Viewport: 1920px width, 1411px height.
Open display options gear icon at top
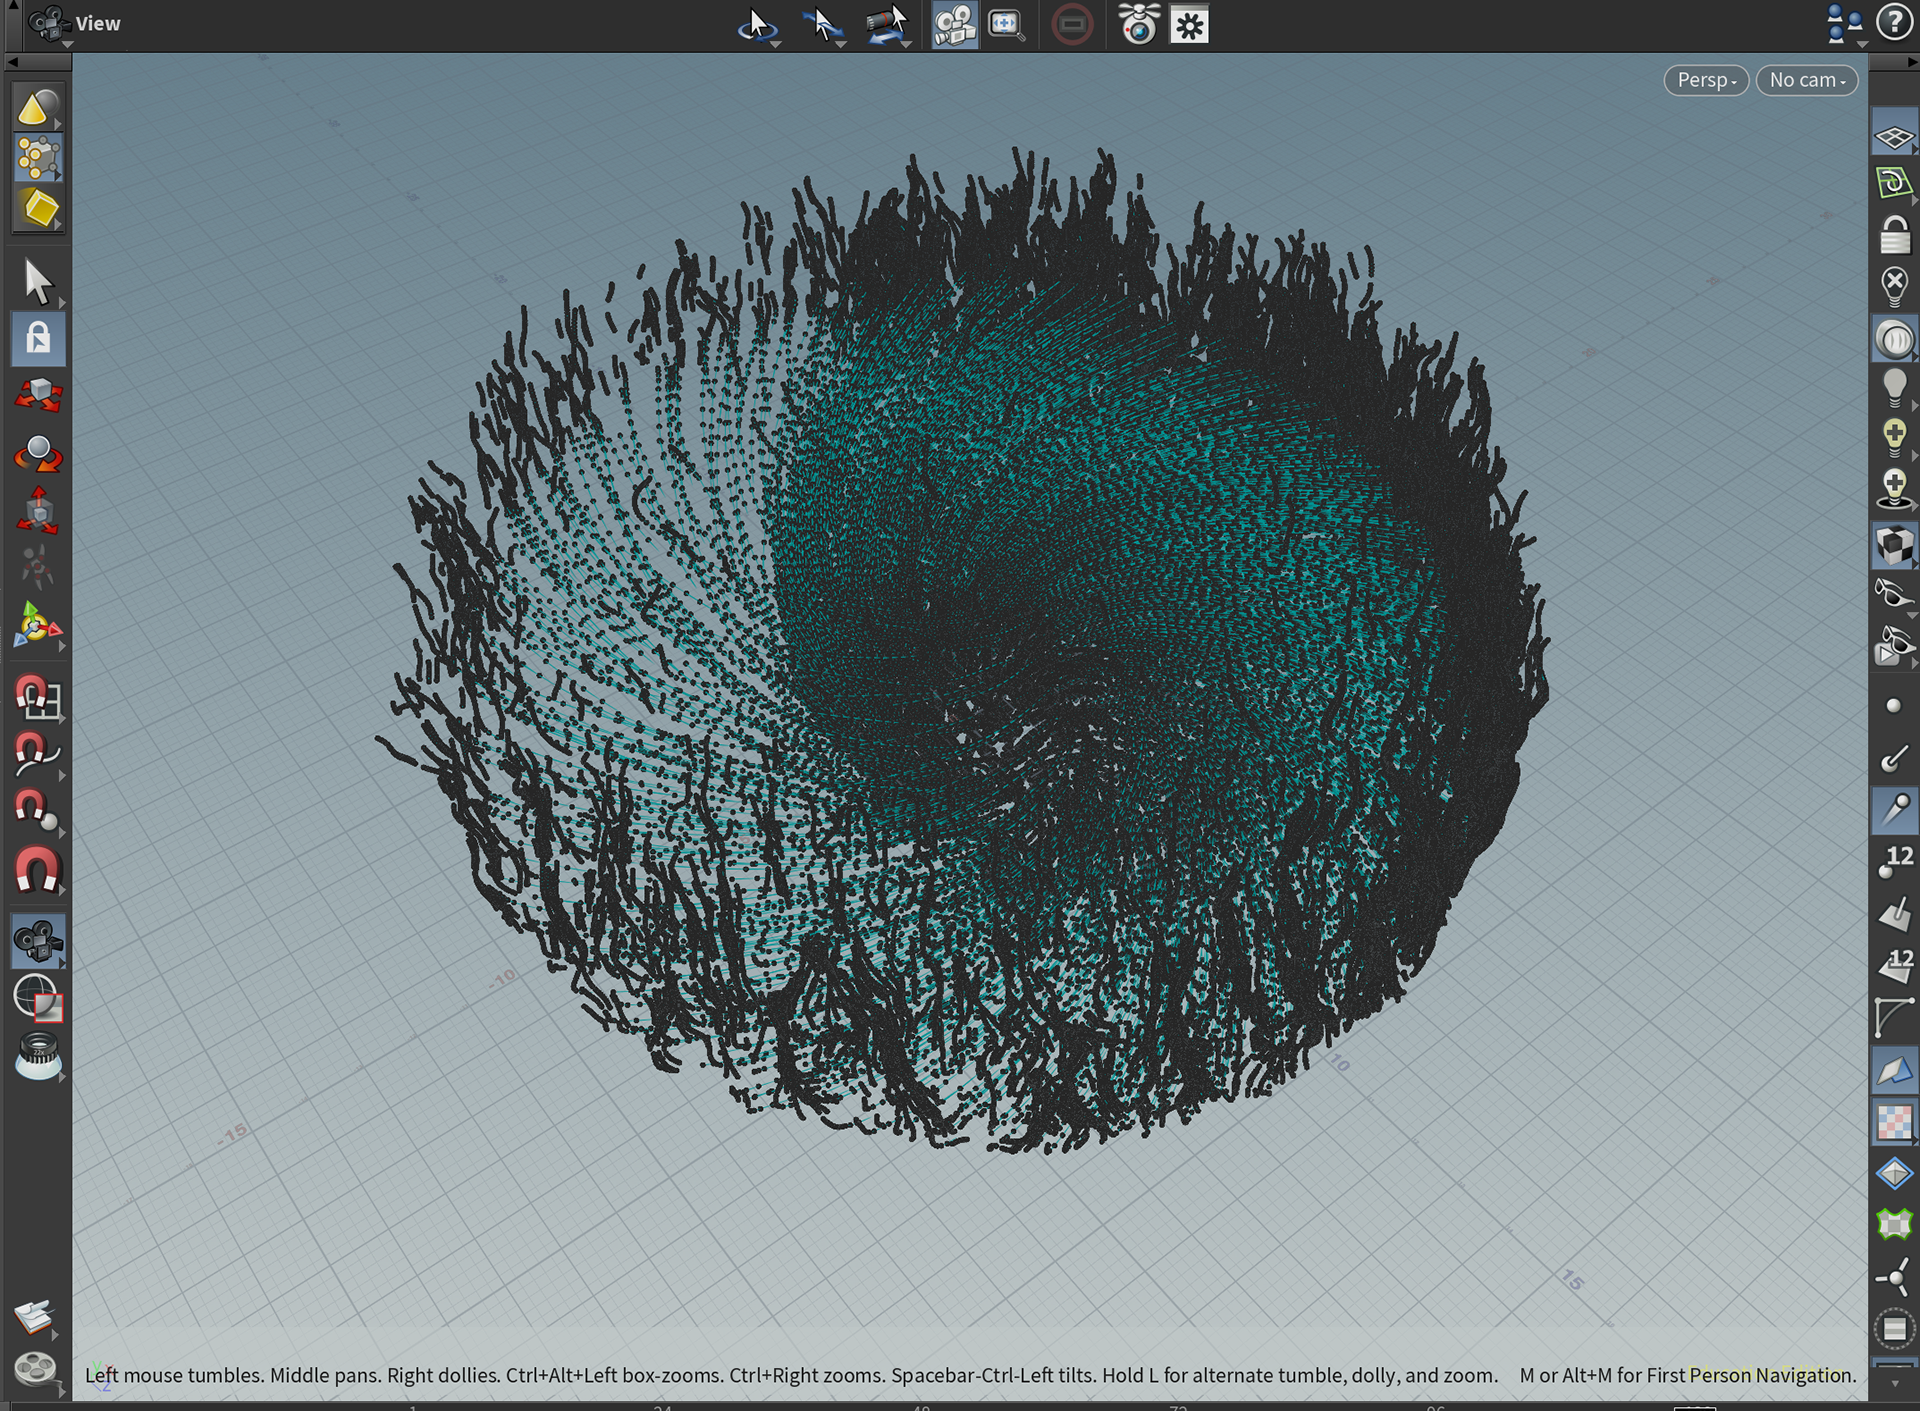pos(1189,24)
